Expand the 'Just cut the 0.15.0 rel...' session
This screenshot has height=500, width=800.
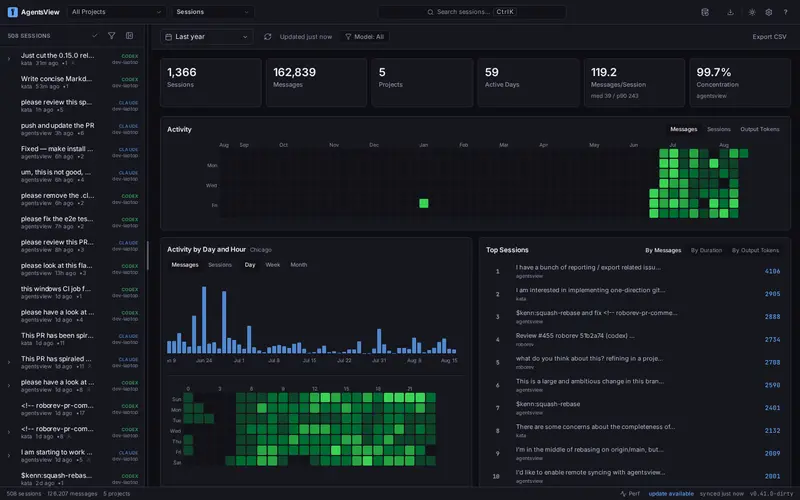(9, 59)
